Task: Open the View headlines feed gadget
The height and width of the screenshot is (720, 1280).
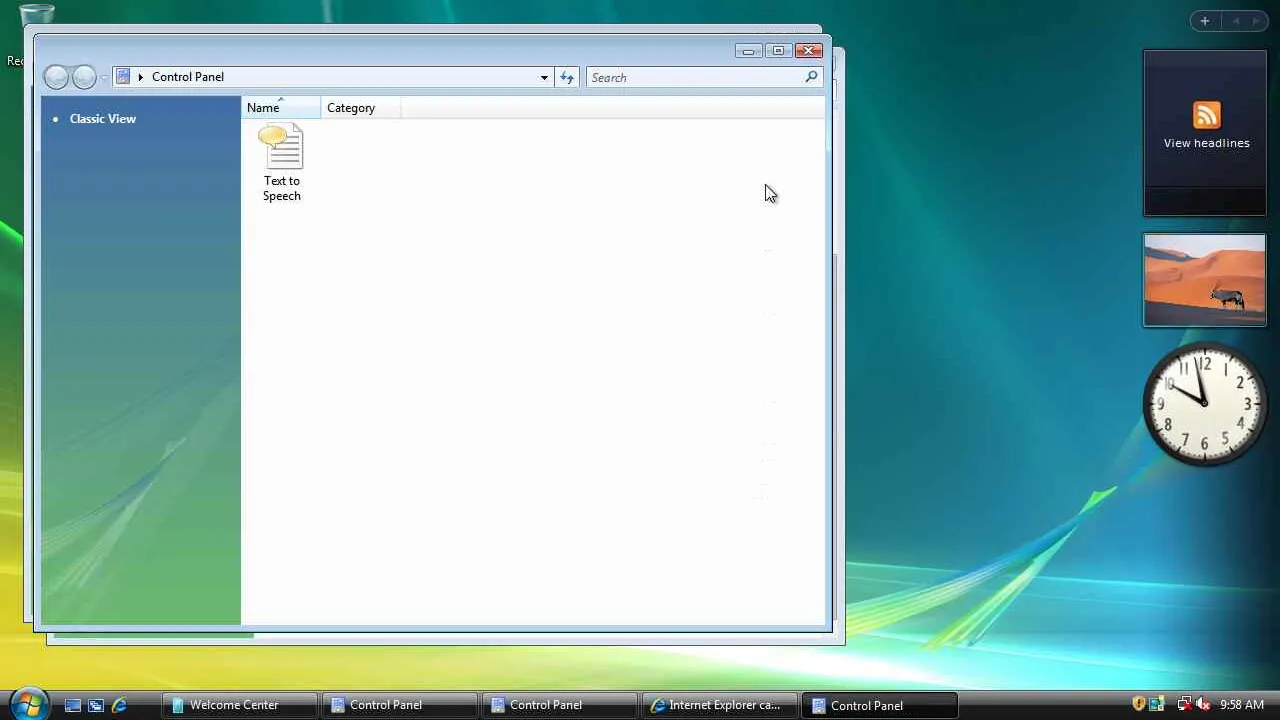Action: (1205, 133)
